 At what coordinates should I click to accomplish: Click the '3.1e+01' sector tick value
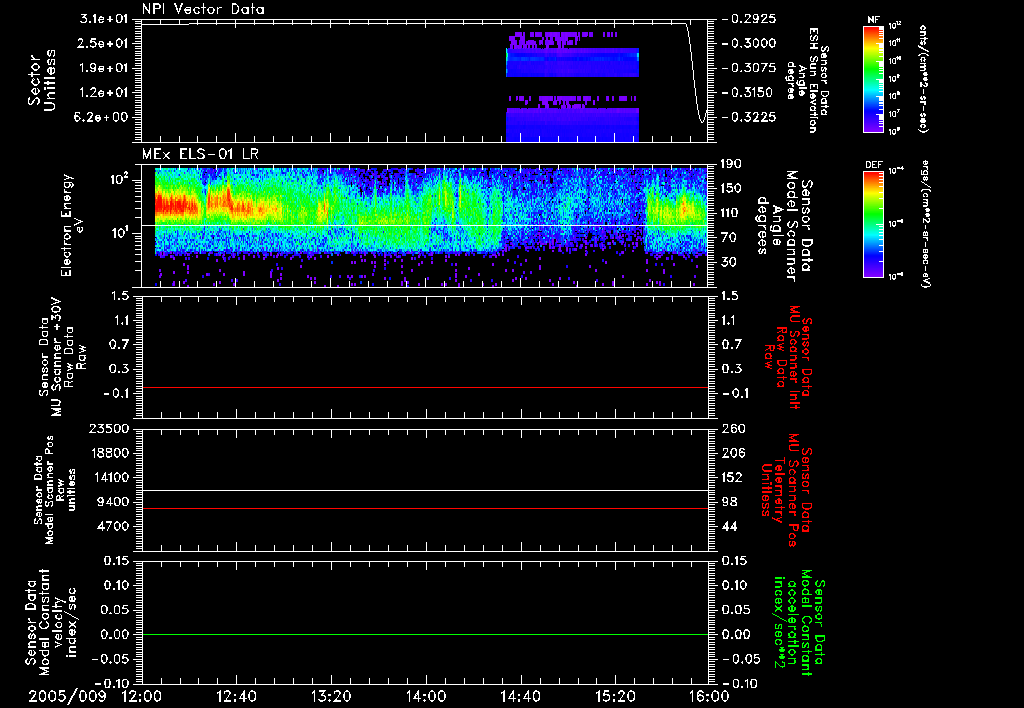tap(104, 19)
